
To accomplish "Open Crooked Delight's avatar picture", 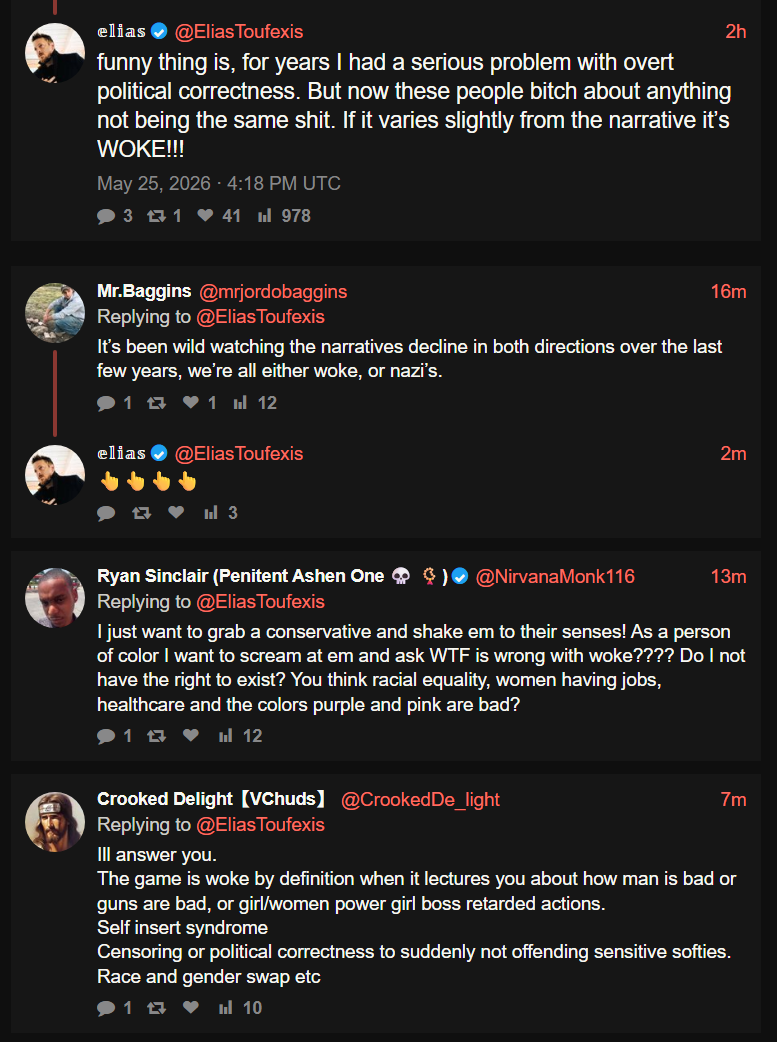I will point(55,821).
